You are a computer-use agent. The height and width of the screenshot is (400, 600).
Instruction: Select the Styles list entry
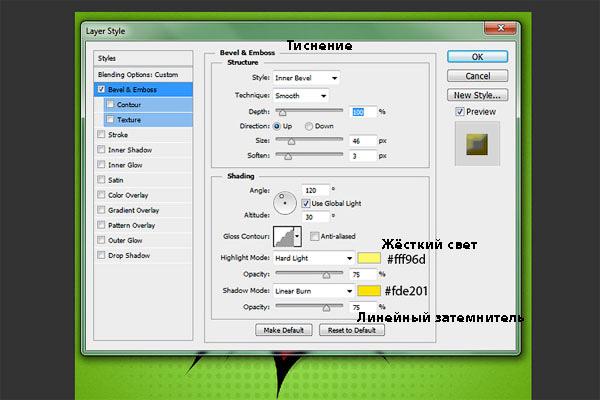pos(143,58)
